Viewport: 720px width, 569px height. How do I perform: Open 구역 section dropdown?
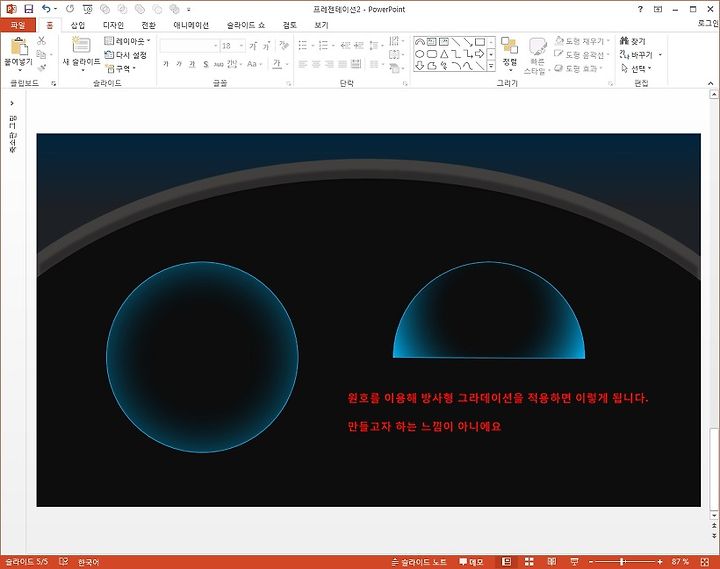click(121, 68)
